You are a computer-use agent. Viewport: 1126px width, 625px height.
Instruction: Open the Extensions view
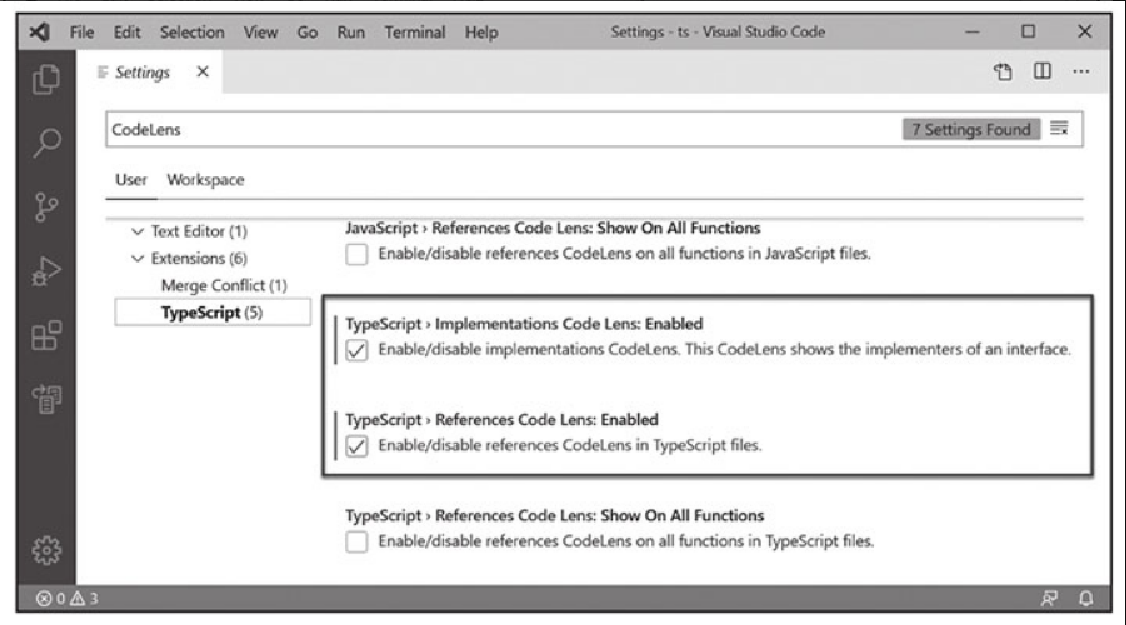point(47,335)
